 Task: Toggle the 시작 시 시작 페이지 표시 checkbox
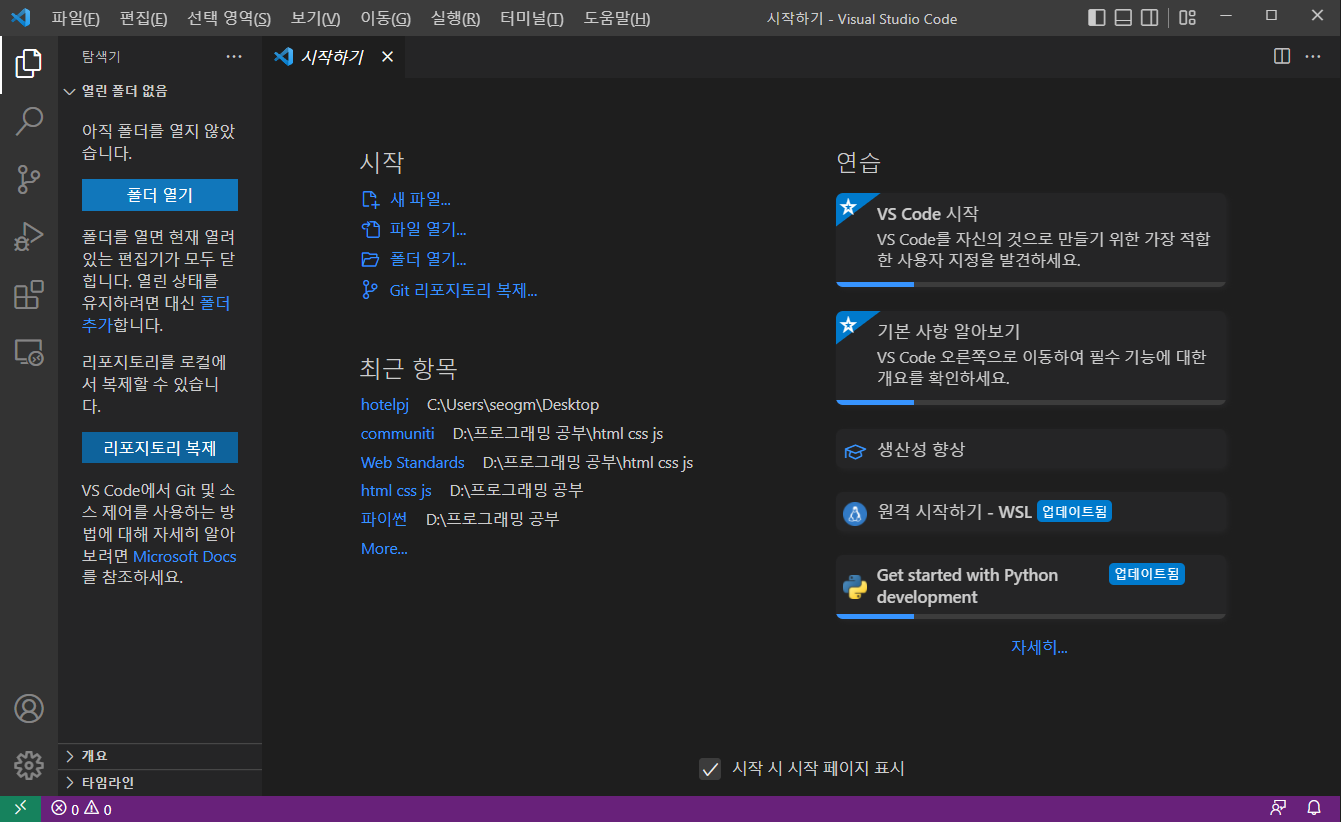click(x=710, y=769)
